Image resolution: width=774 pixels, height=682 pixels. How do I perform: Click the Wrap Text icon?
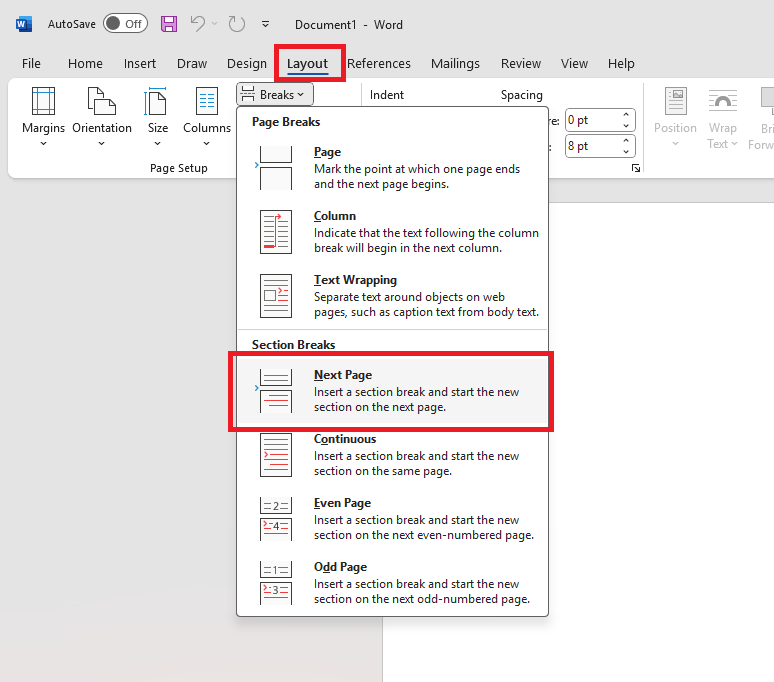click(x=722, y=117)
